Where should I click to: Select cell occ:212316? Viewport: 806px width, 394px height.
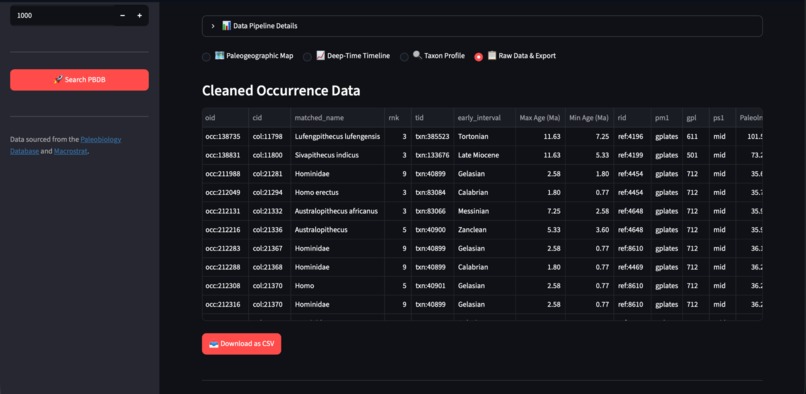[225, 304]
